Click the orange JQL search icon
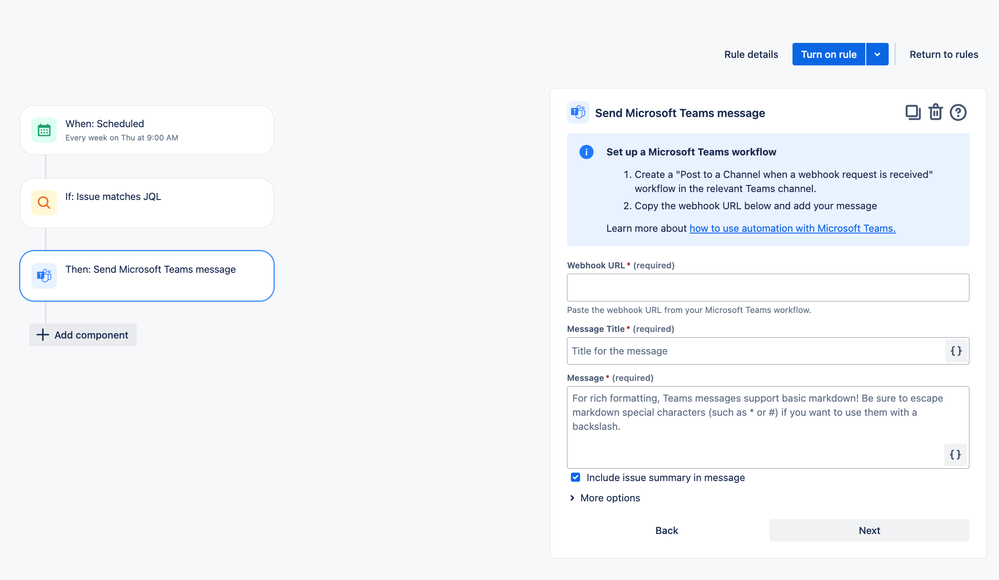Viewport: 999px width, 580px height. click(44, 203)
